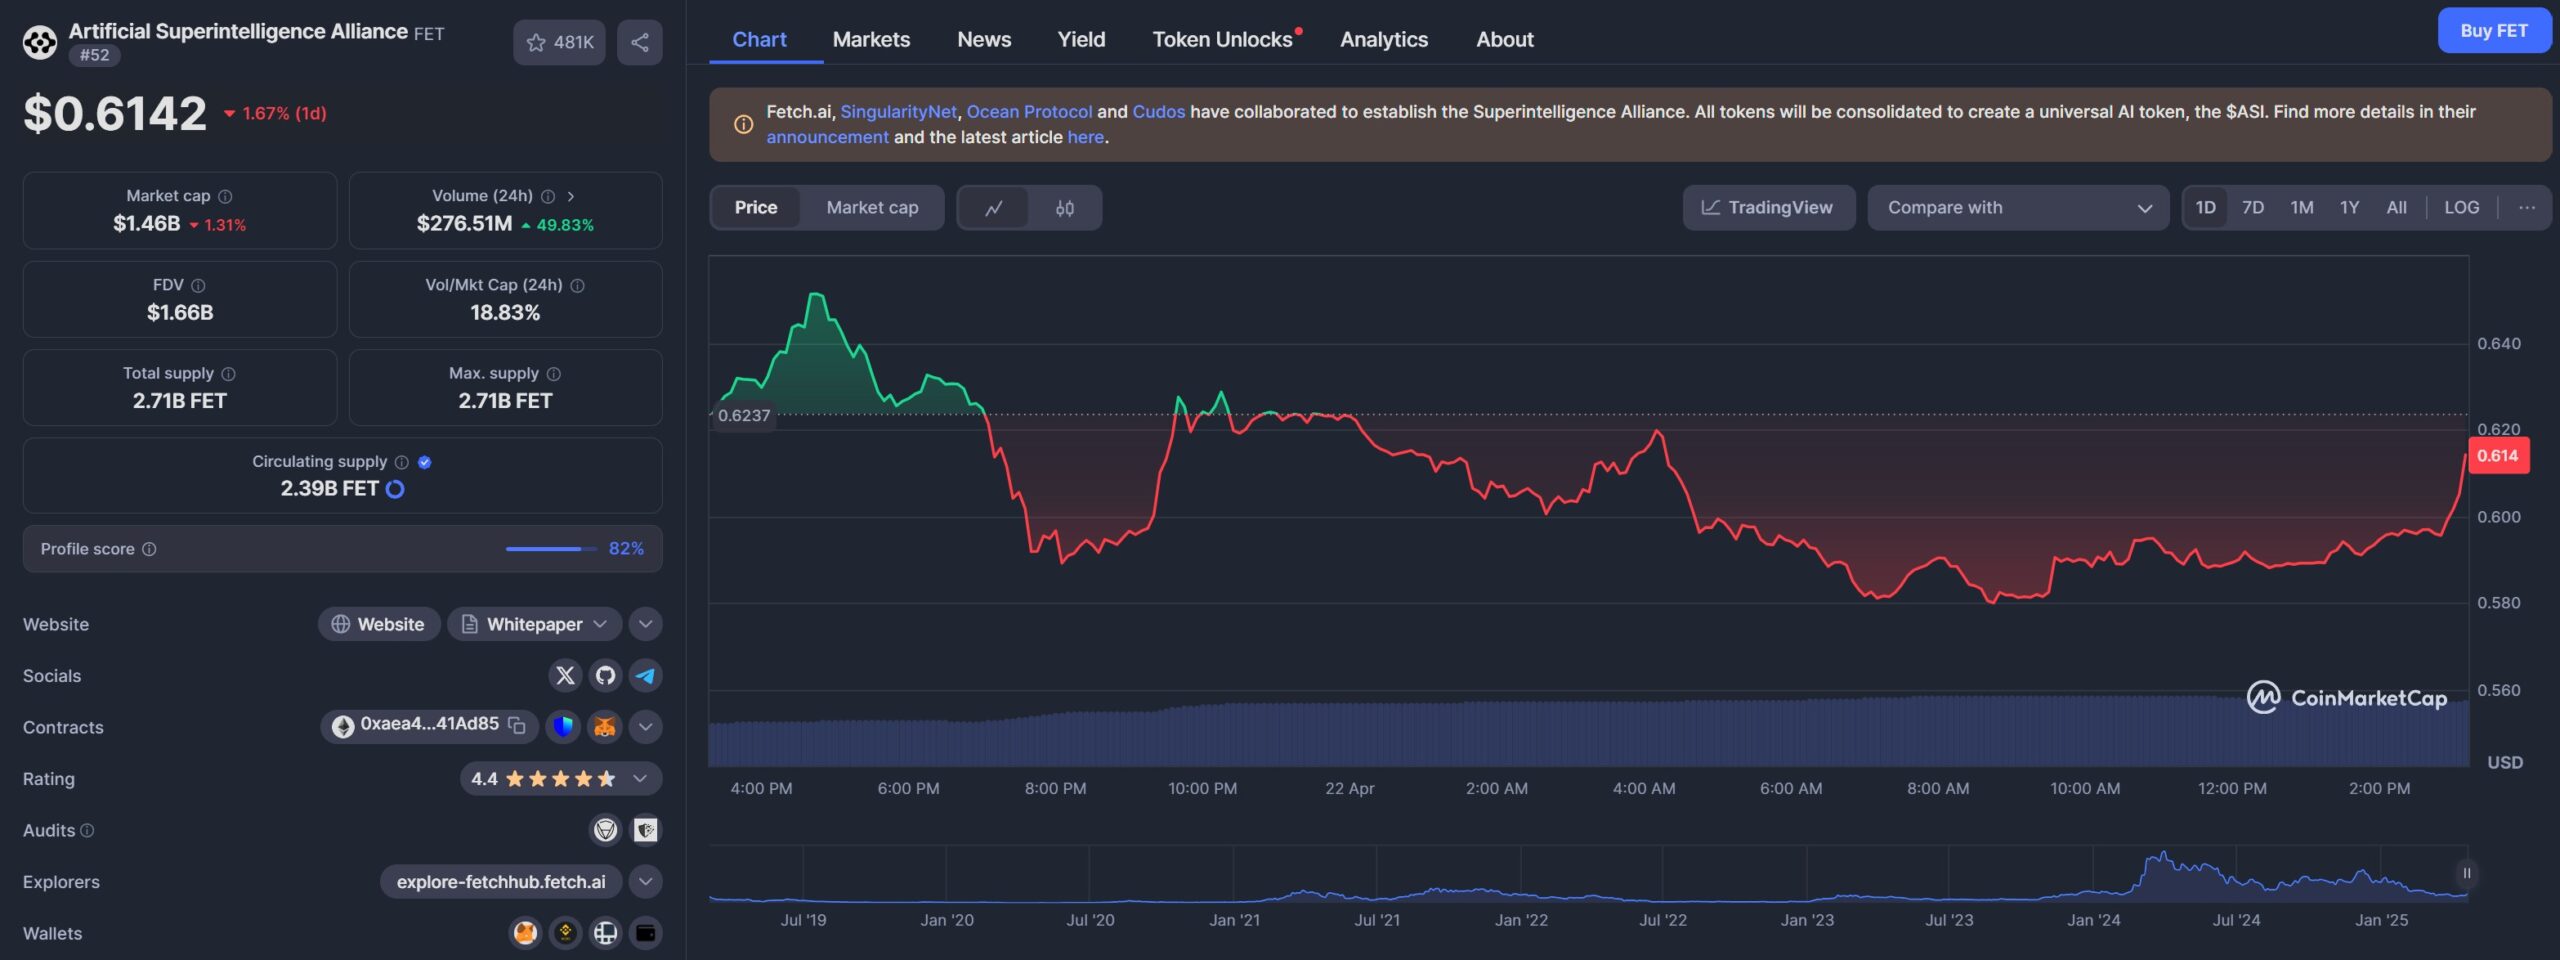2560x960 pixels.
Task: Add FET to watchlist with star button
Action: tap(559, 42)
